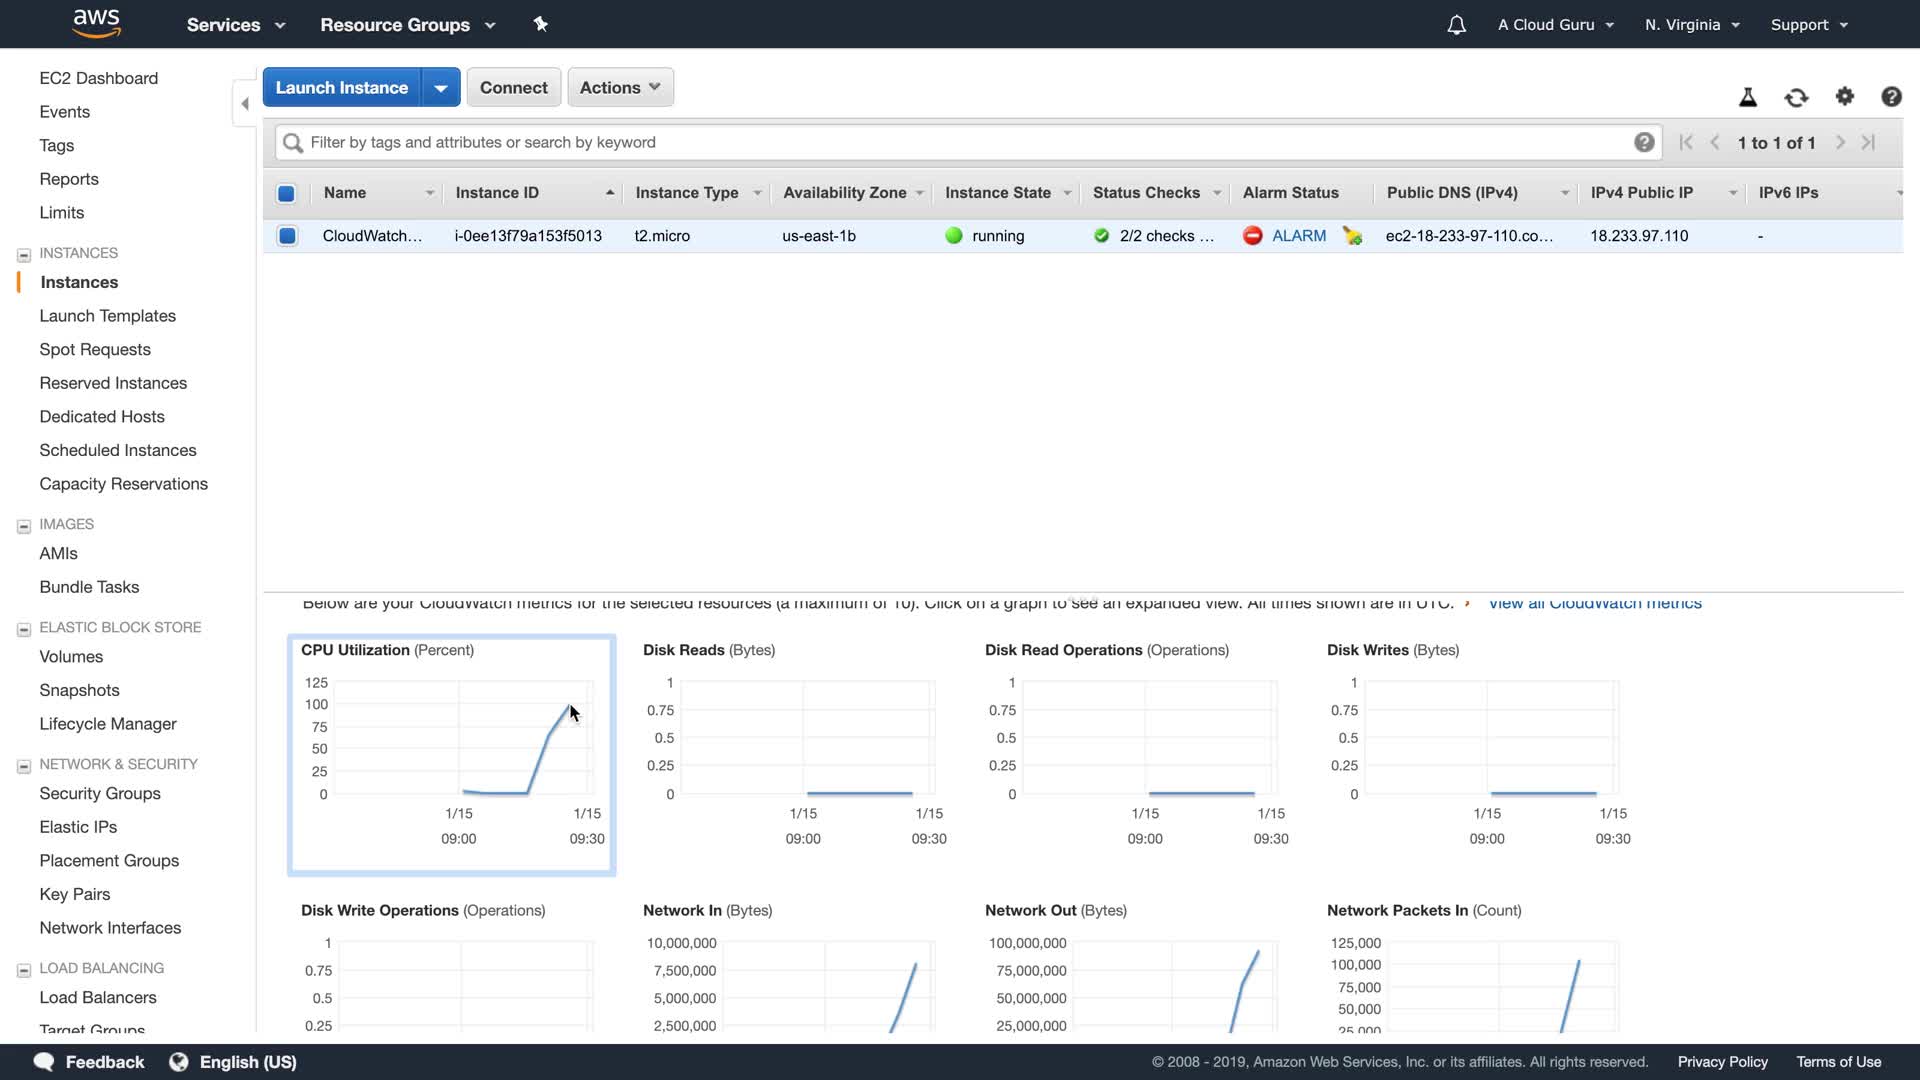Viewport: 1920px width, 1080px height.
Task: Click the notifications bell icon
Action: click(x=1456, y=25)
